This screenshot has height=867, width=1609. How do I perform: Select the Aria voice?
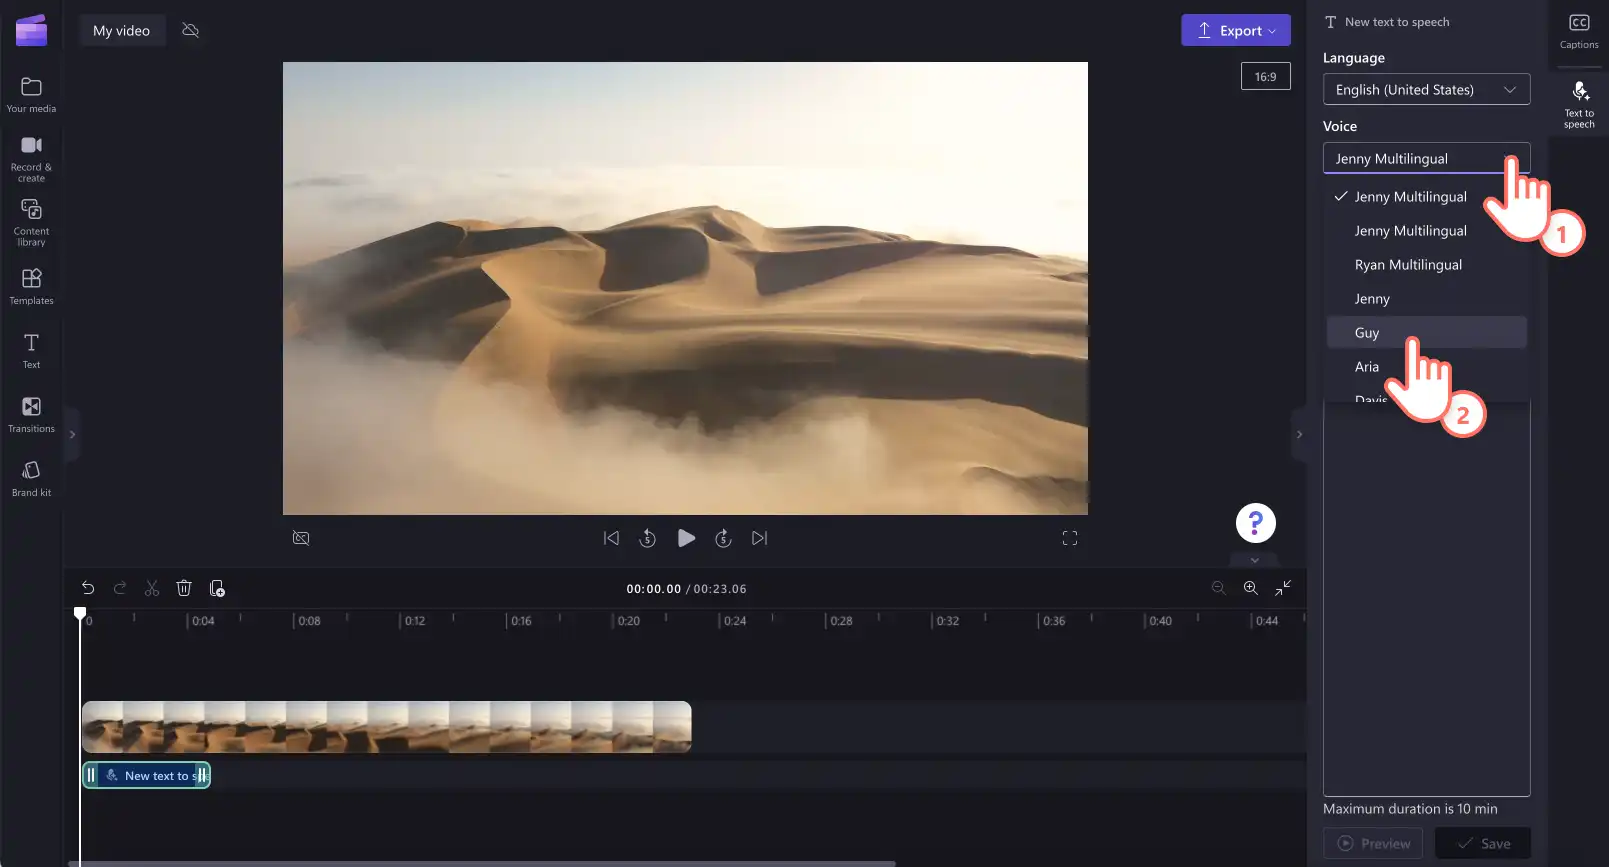click(x=1426, y=366)
